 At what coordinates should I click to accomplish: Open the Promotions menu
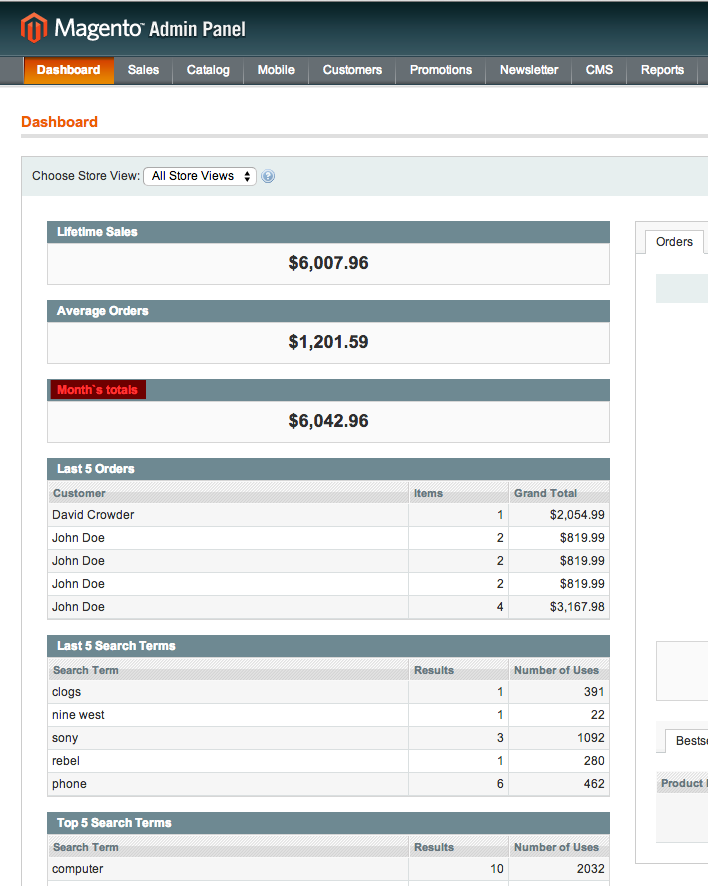441,70
